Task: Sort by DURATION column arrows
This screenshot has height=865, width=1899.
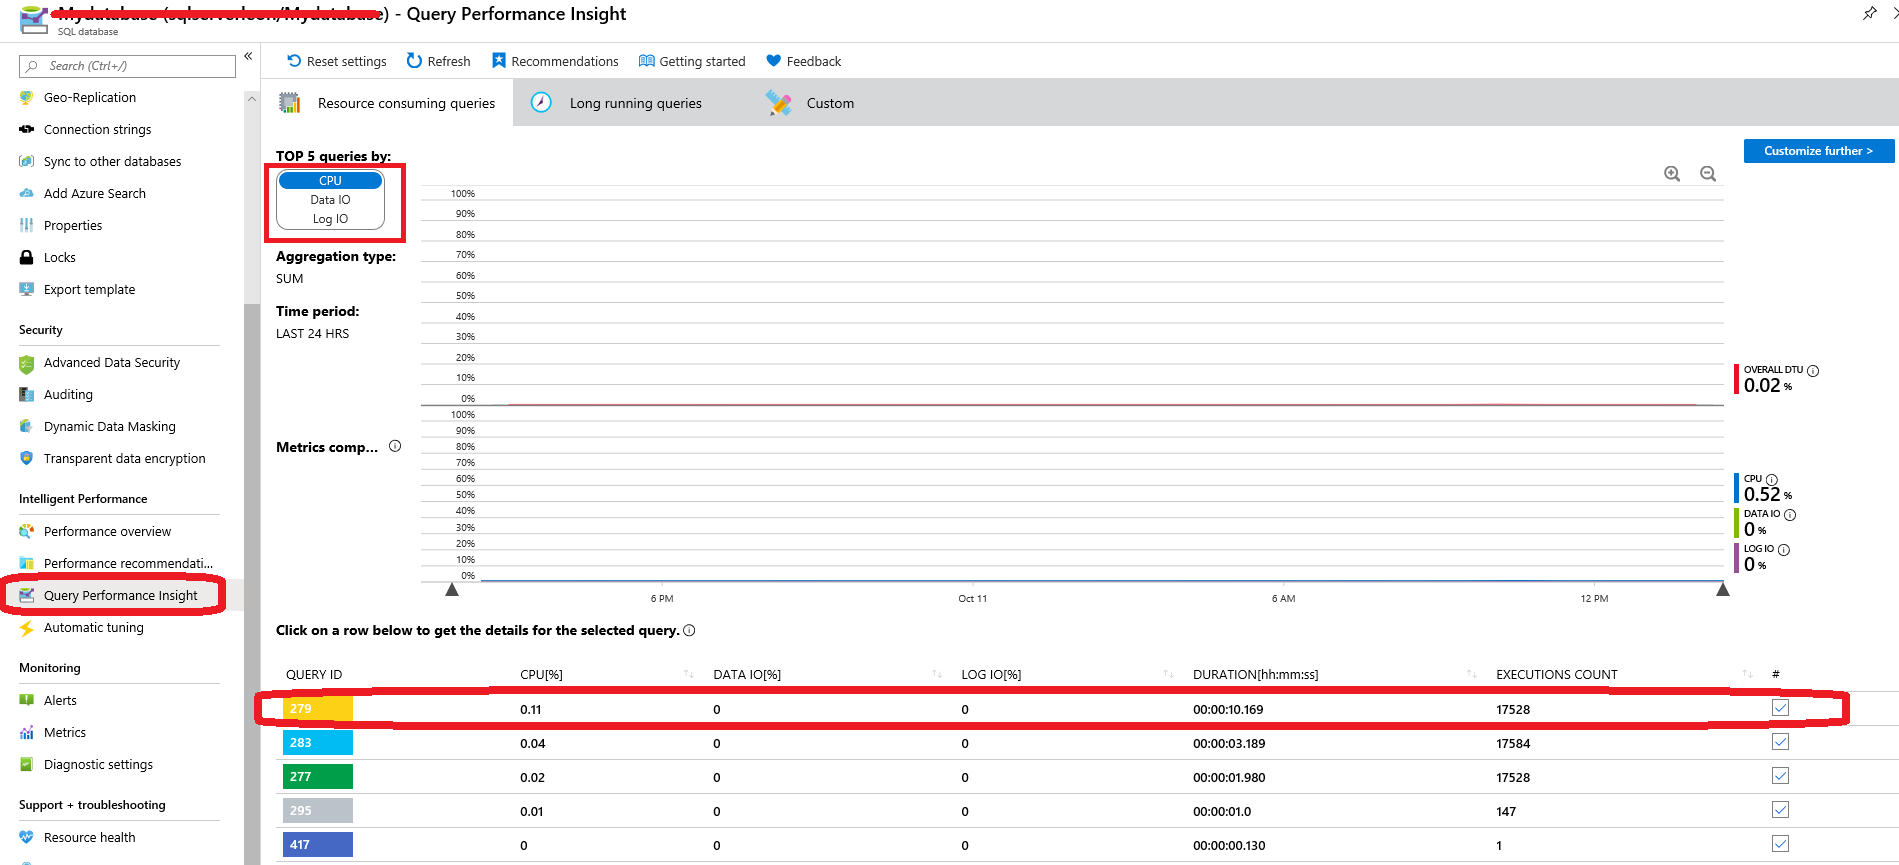Action: pos(1472,674)
